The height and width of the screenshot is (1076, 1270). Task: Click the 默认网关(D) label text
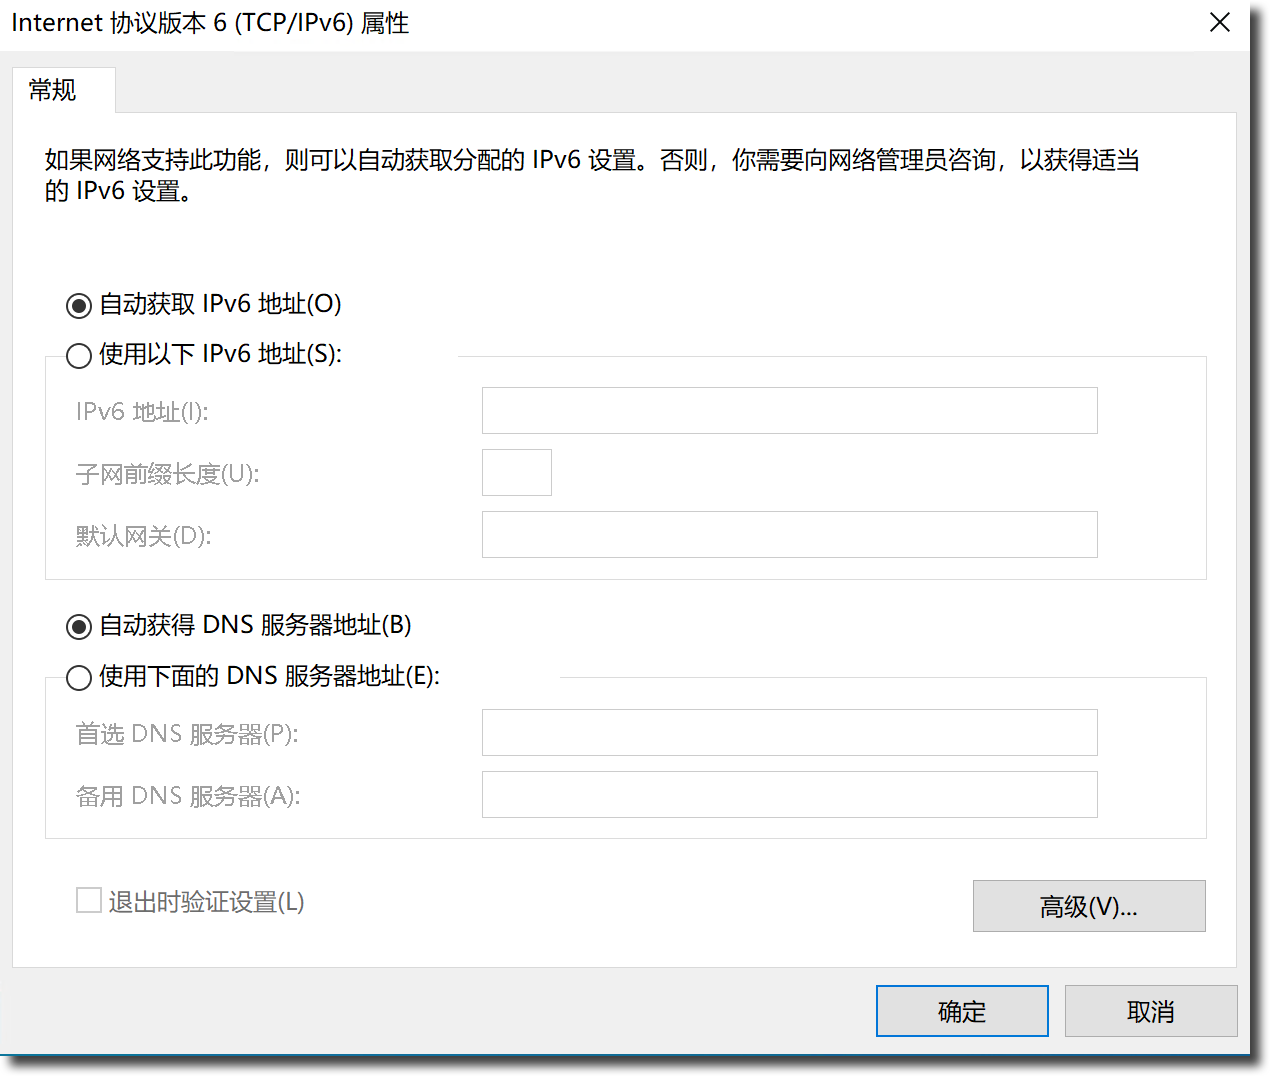[x=143, y=536]
